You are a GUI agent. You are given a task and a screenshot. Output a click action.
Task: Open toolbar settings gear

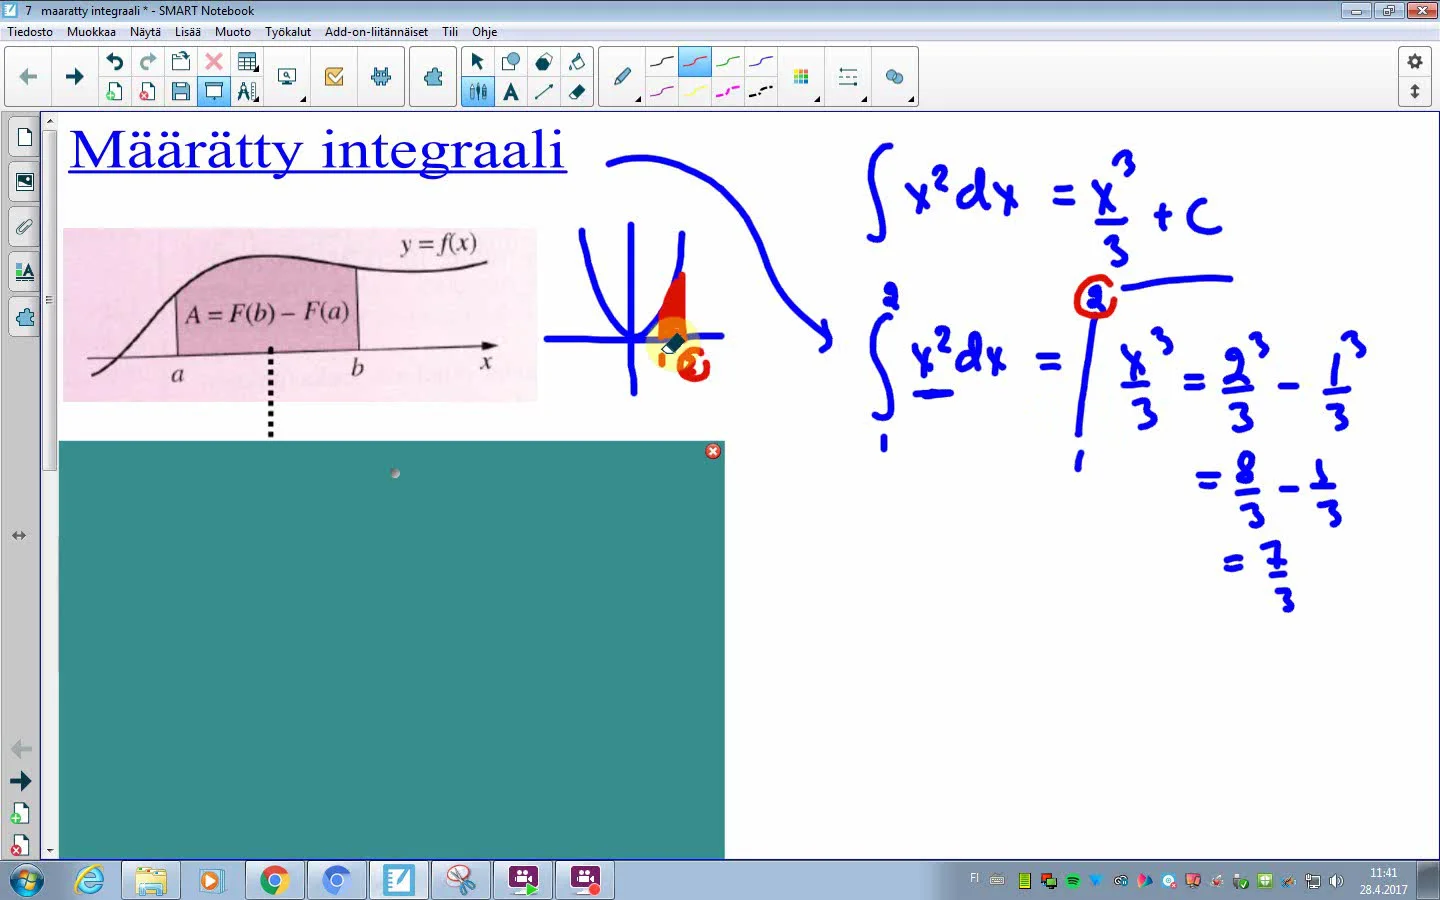point(1414,62)
